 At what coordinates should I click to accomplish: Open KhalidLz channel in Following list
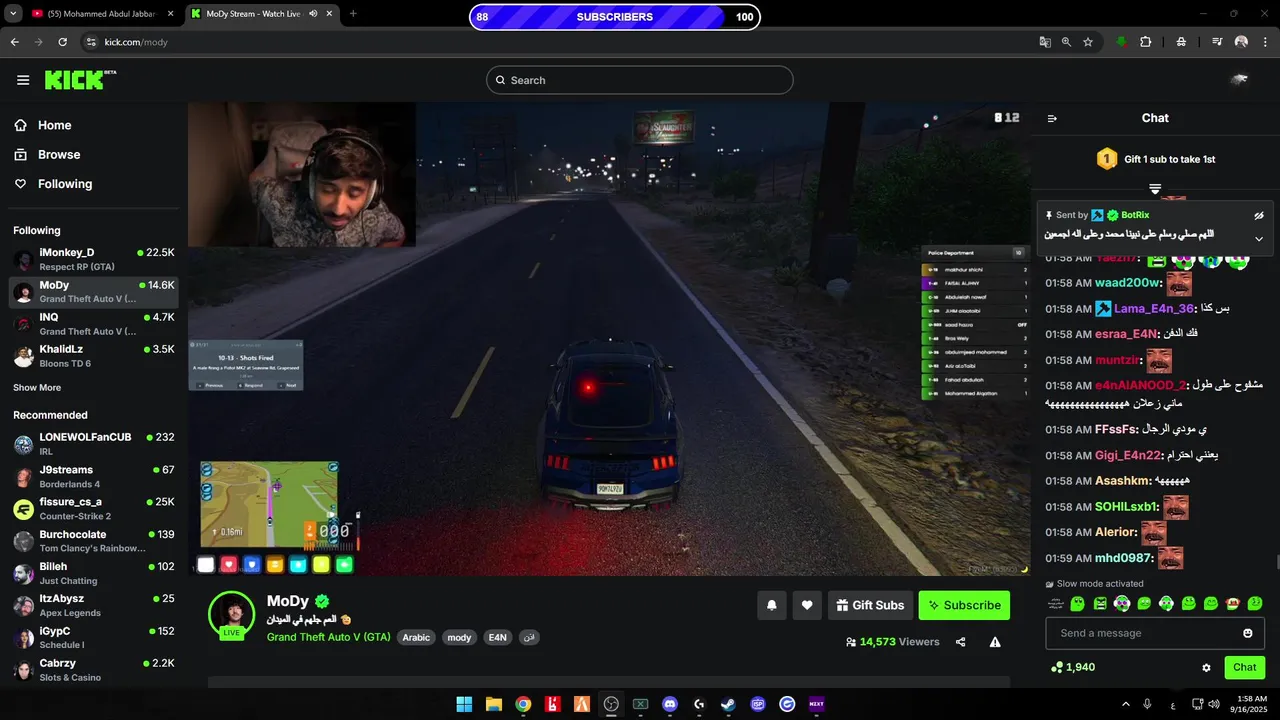click(x=94, y=356)
